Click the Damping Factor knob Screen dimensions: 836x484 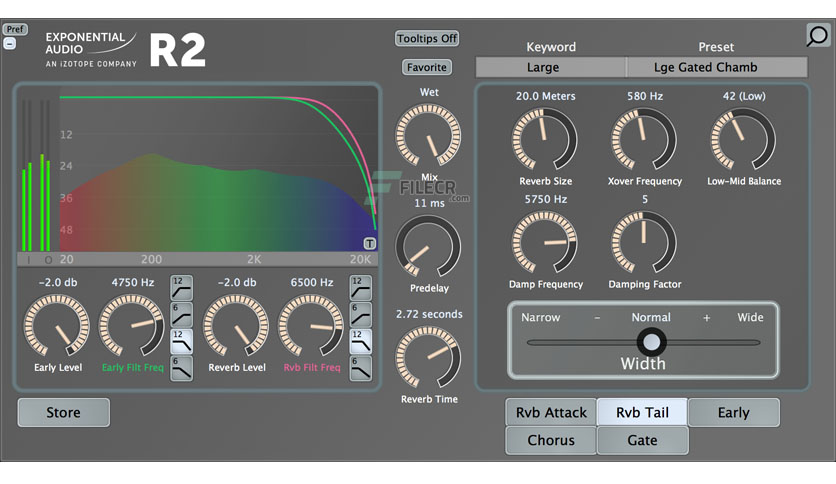click(x=644, y=243)
